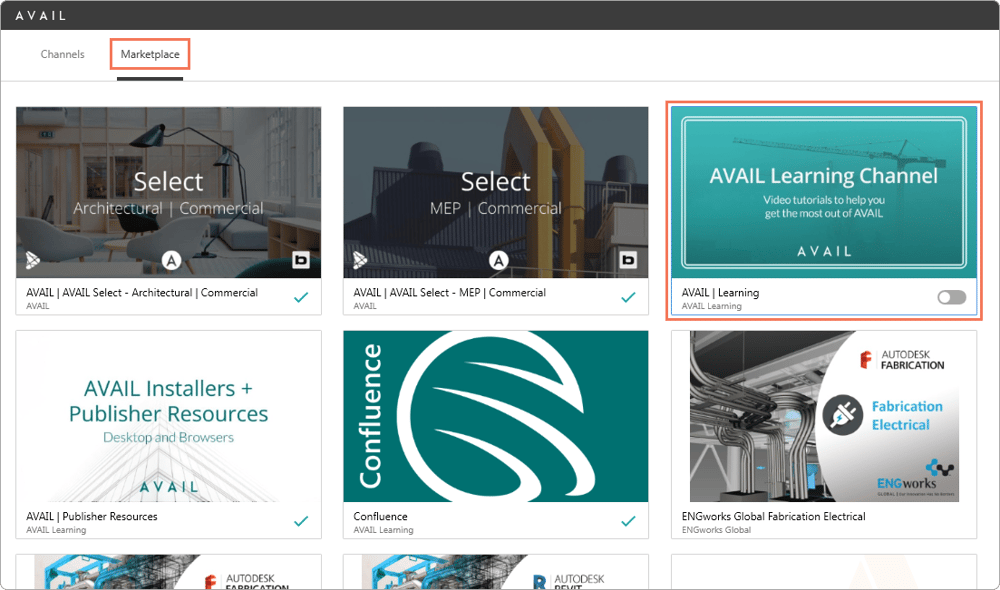This screenshot has width=1000, height=590.
Task: Click the ENGworks Global Fabrication Electrical title
Action: tap(773, 517)
